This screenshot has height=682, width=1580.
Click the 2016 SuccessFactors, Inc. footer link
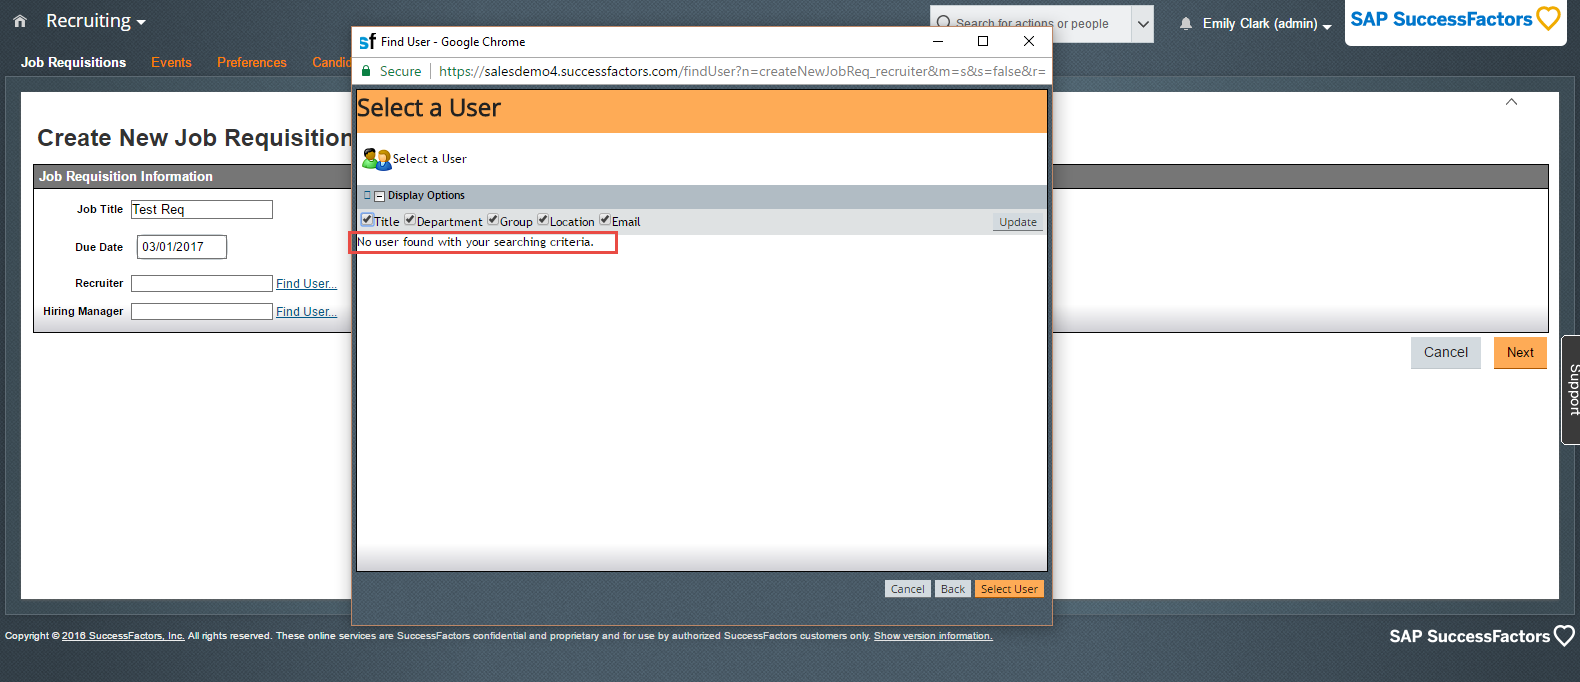tap(123, 636)
